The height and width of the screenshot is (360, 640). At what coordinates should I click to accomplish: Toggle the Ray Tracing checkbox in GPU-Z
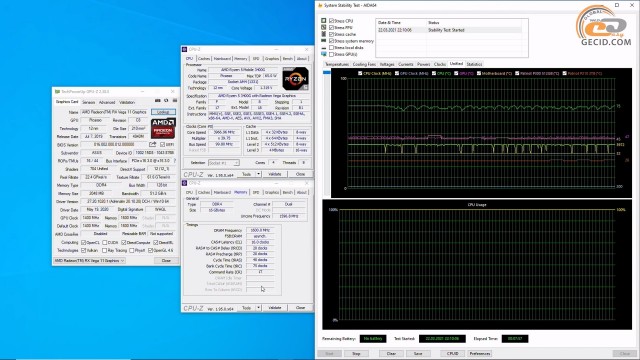[x=104, y=250]
